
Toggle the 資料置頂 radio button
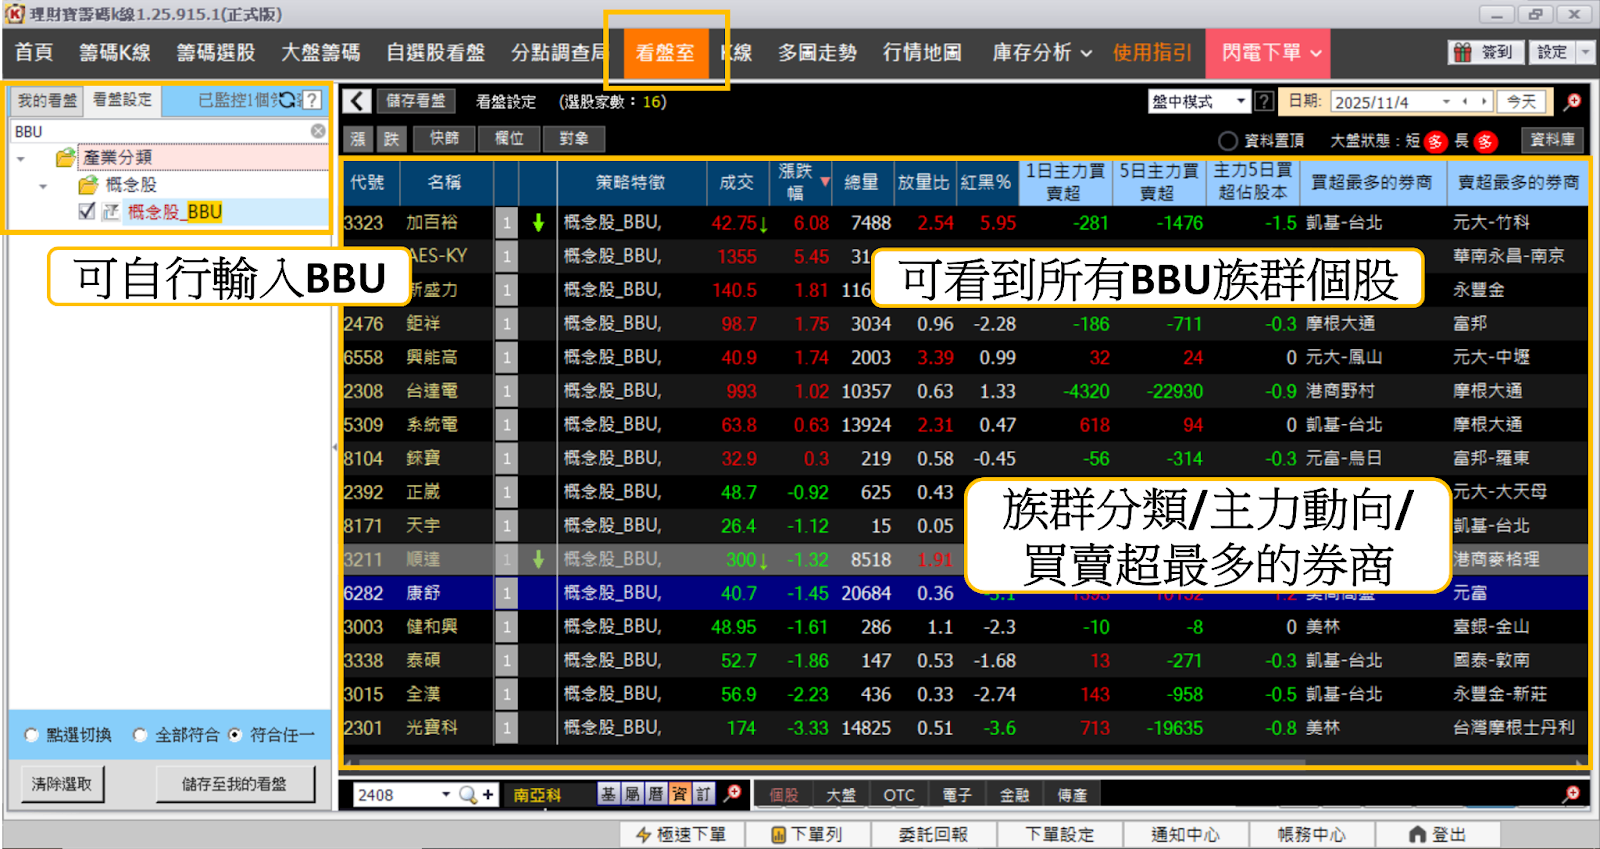click(1227, 141)
